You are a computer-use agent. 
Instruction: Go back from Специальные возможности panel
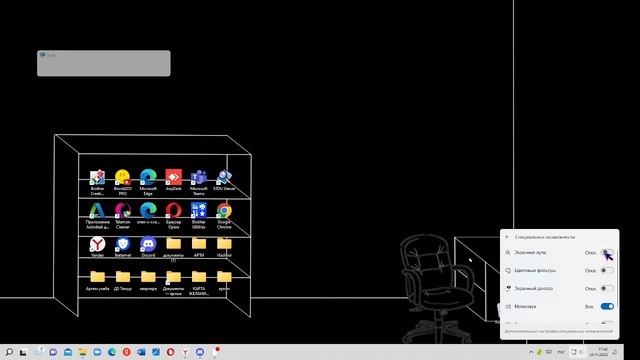point(507,237)
